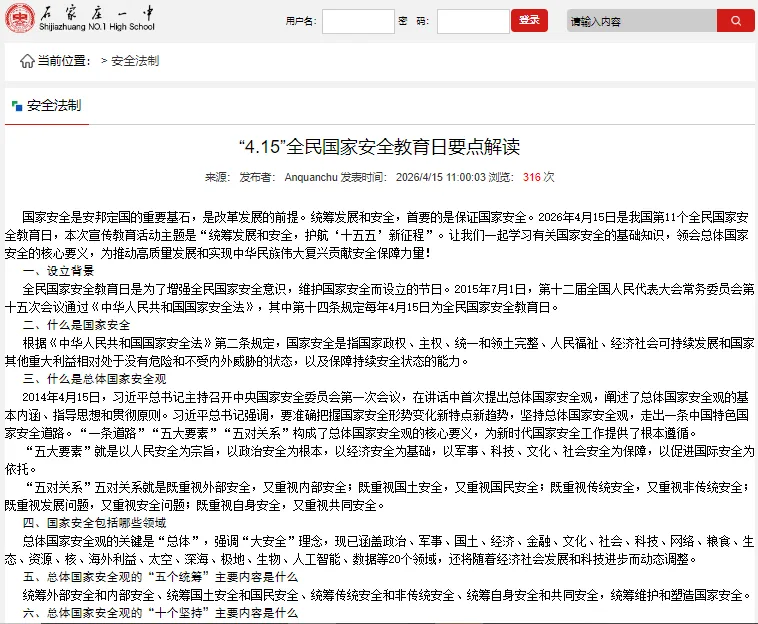Click the red 登录 login button
The image size is (758, 624).
point(529,20)
